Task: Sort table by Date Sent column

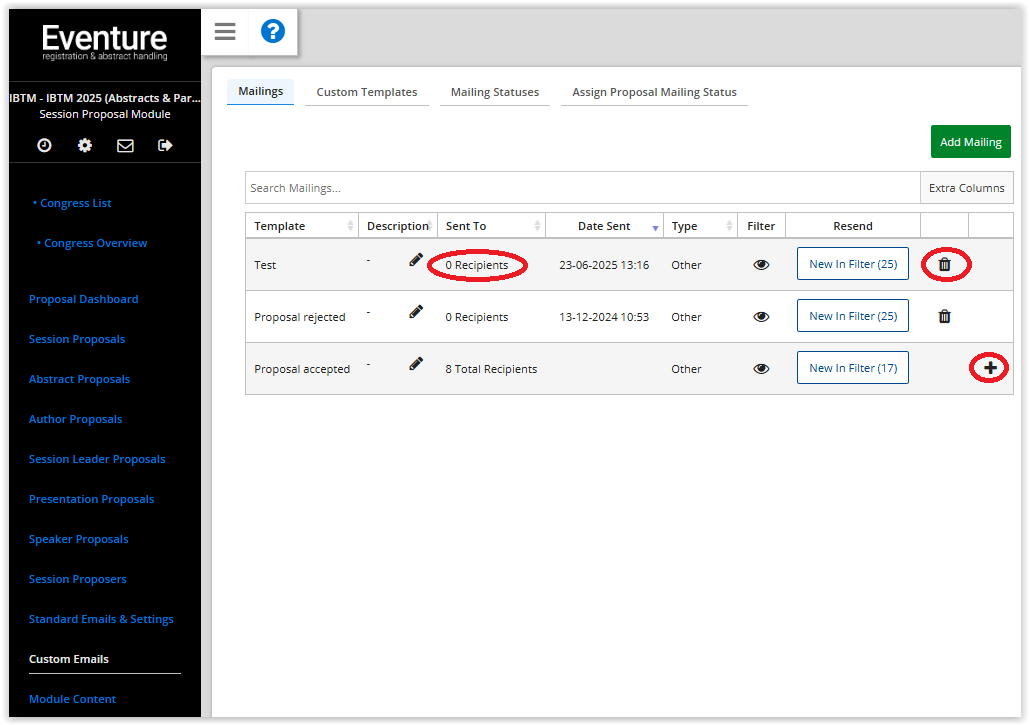Action: tap(605, 226)
